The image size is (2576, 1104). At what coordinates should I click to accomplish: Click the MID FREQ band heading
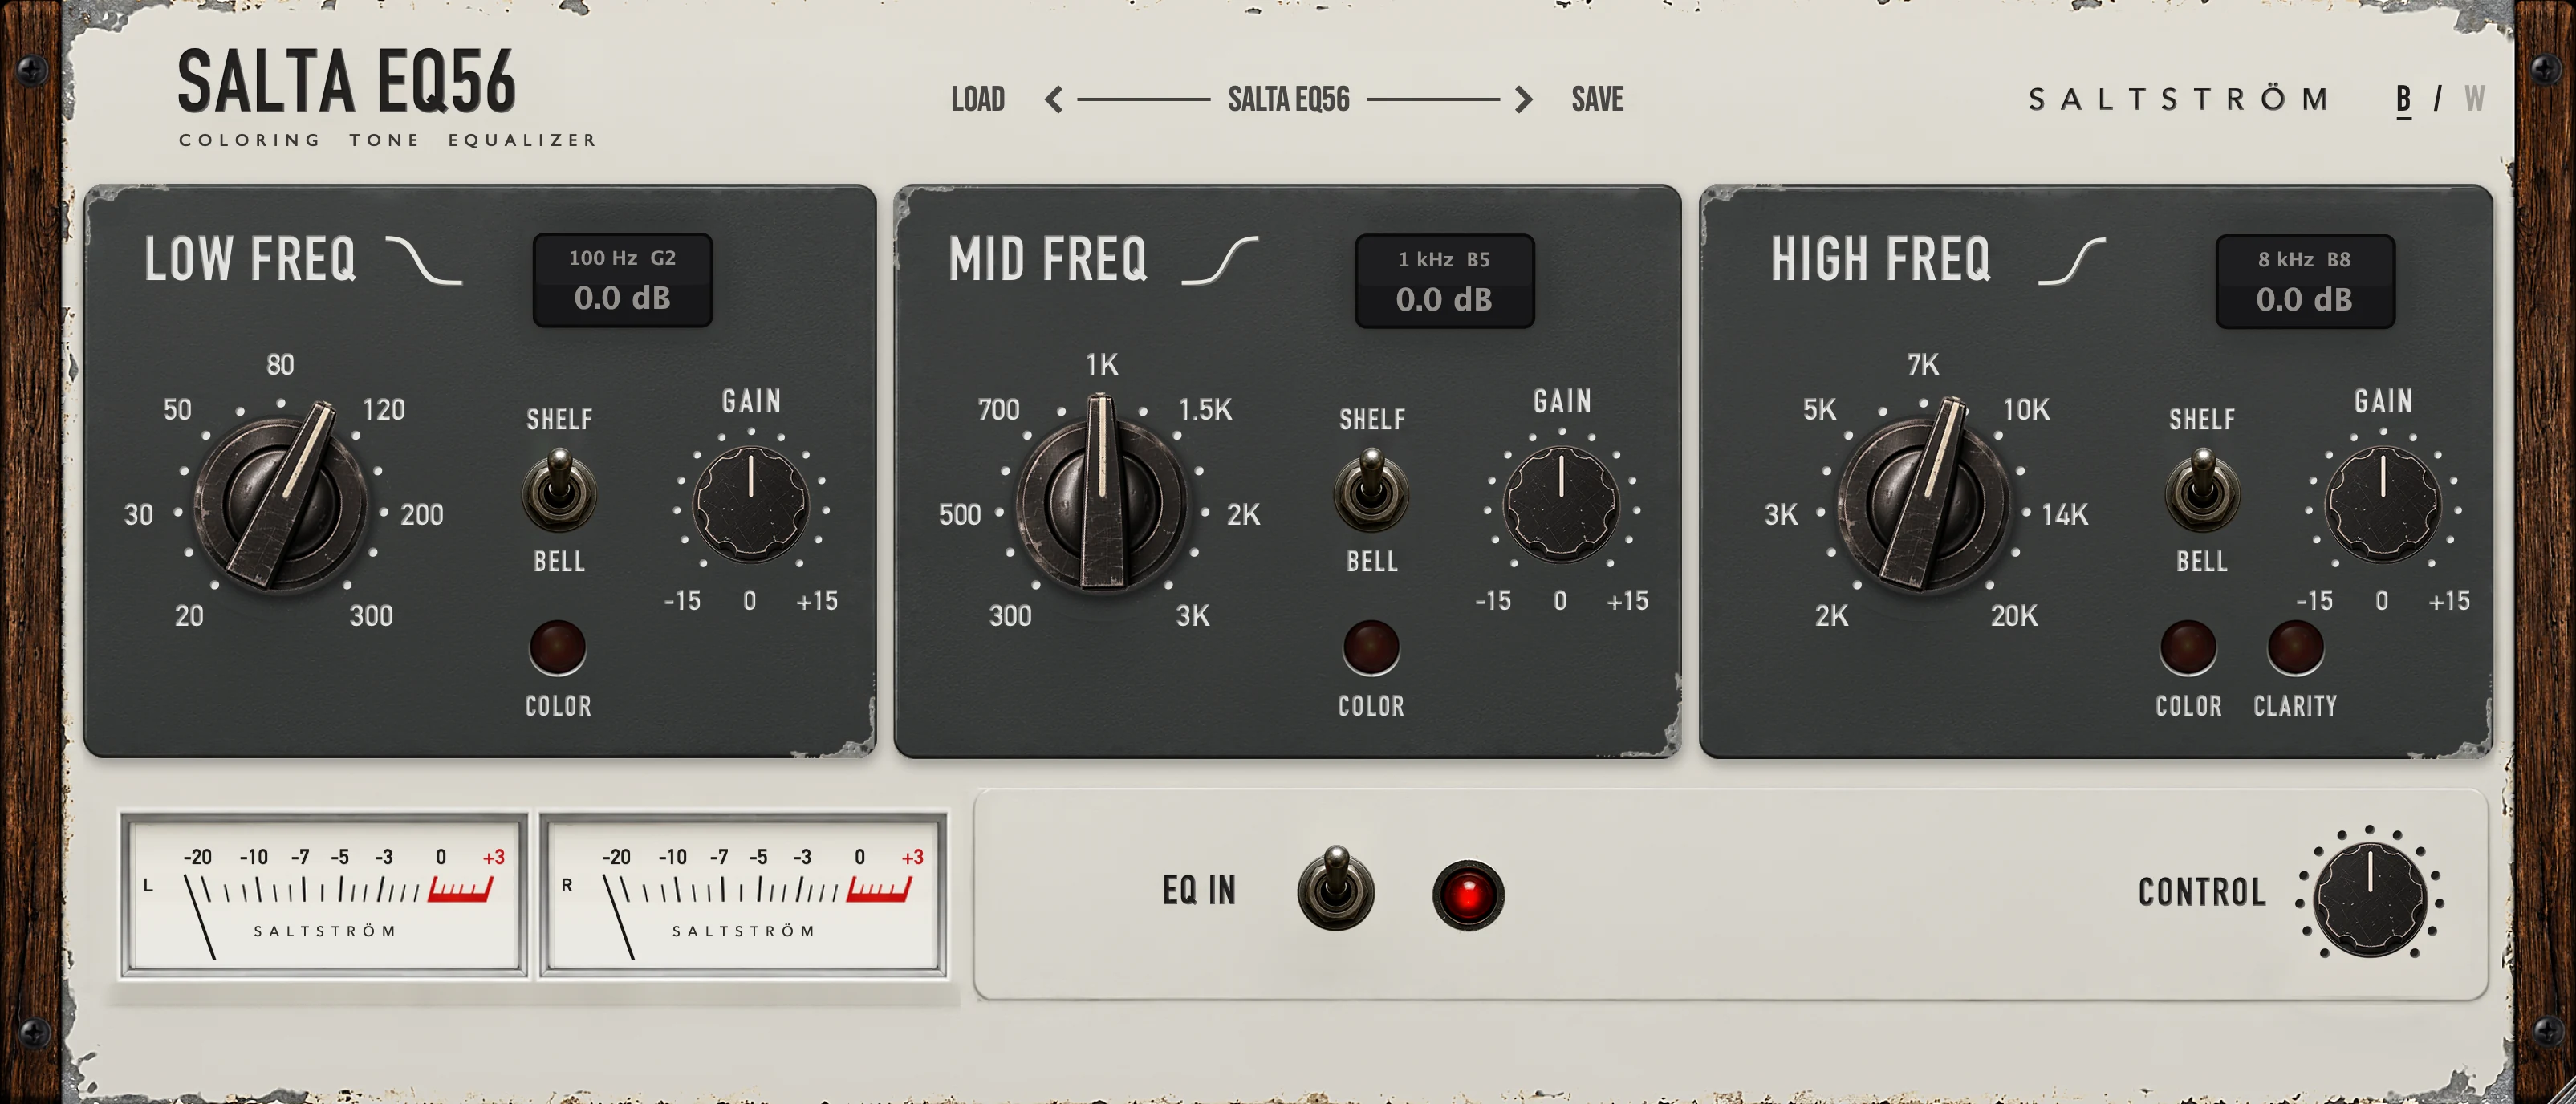(x=1048, y=260)
